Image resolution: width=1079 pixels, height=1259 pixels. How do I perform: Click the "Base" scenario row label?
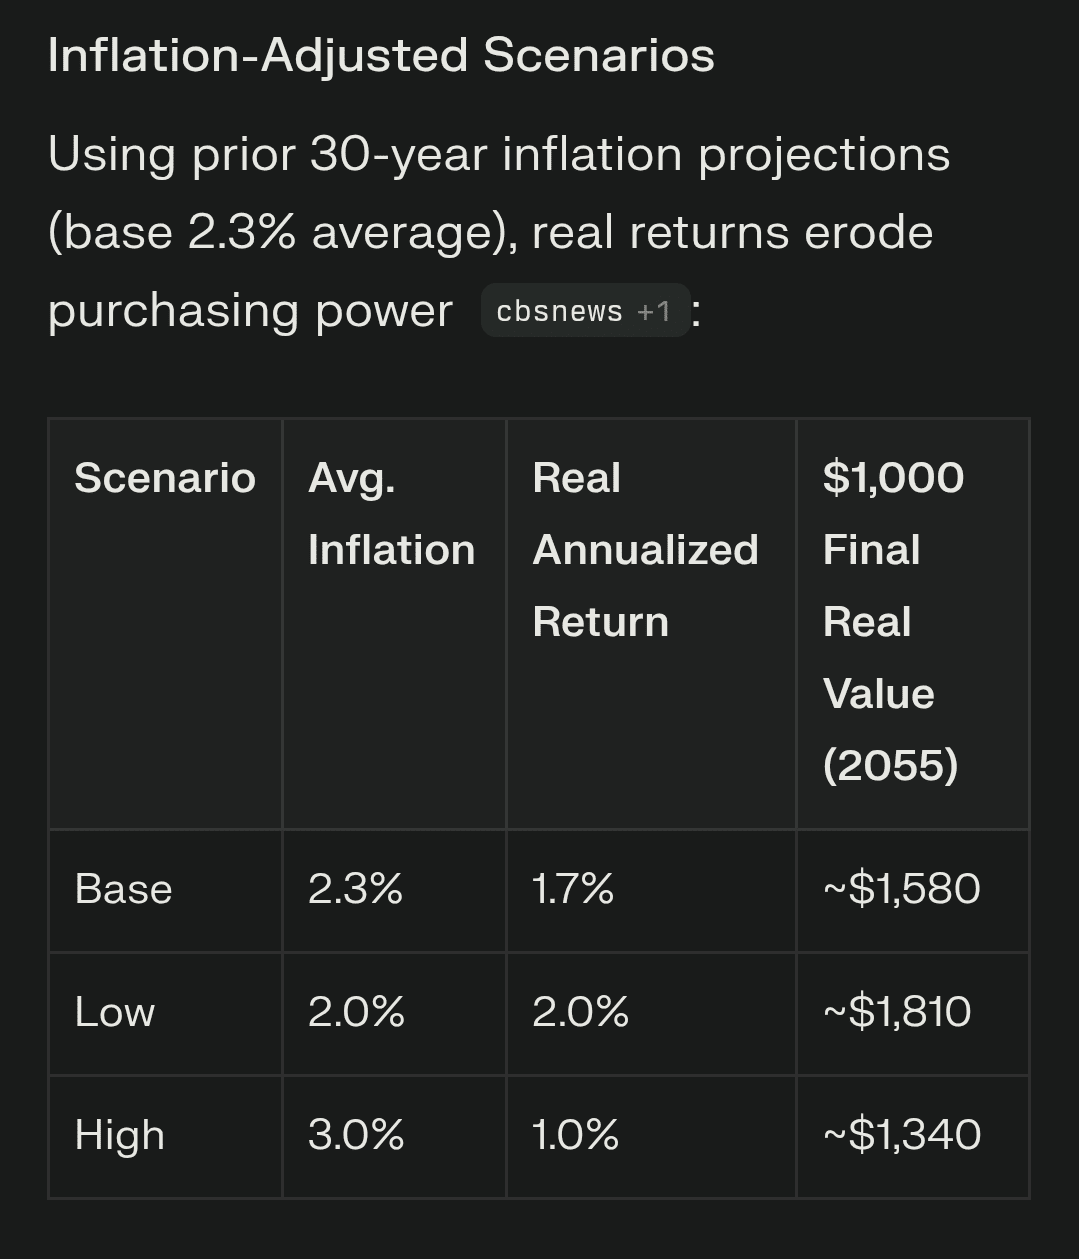click(124, 889)
